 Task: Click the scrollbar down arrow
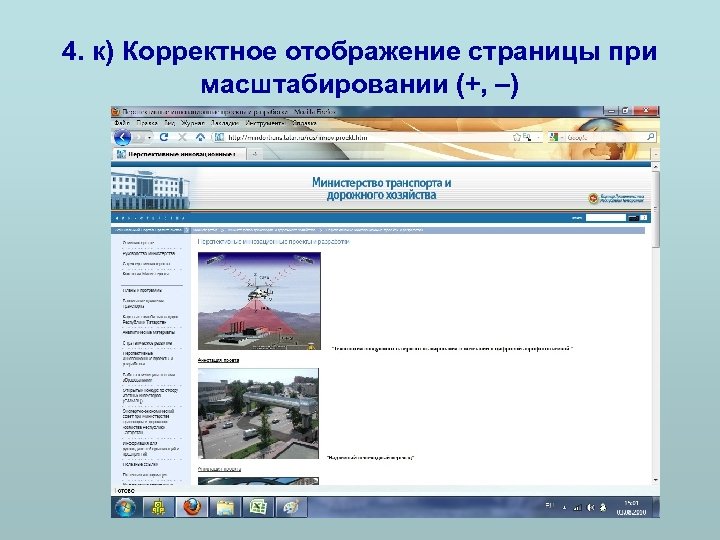point(656,480)
